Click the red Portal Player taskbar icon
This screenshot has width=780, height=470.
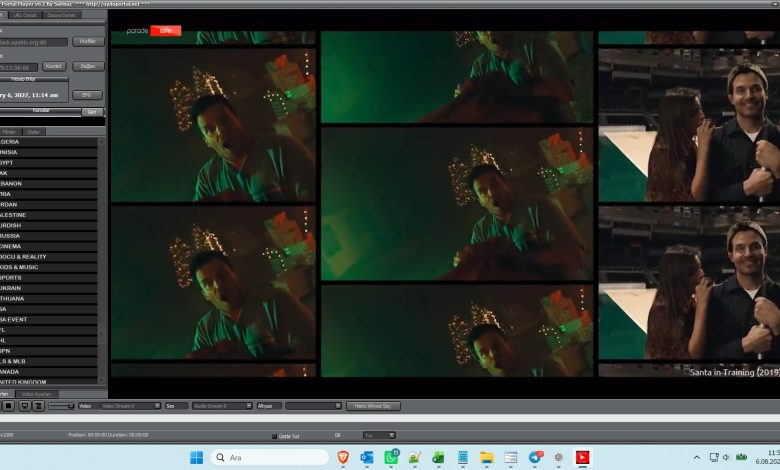point(583,457)
